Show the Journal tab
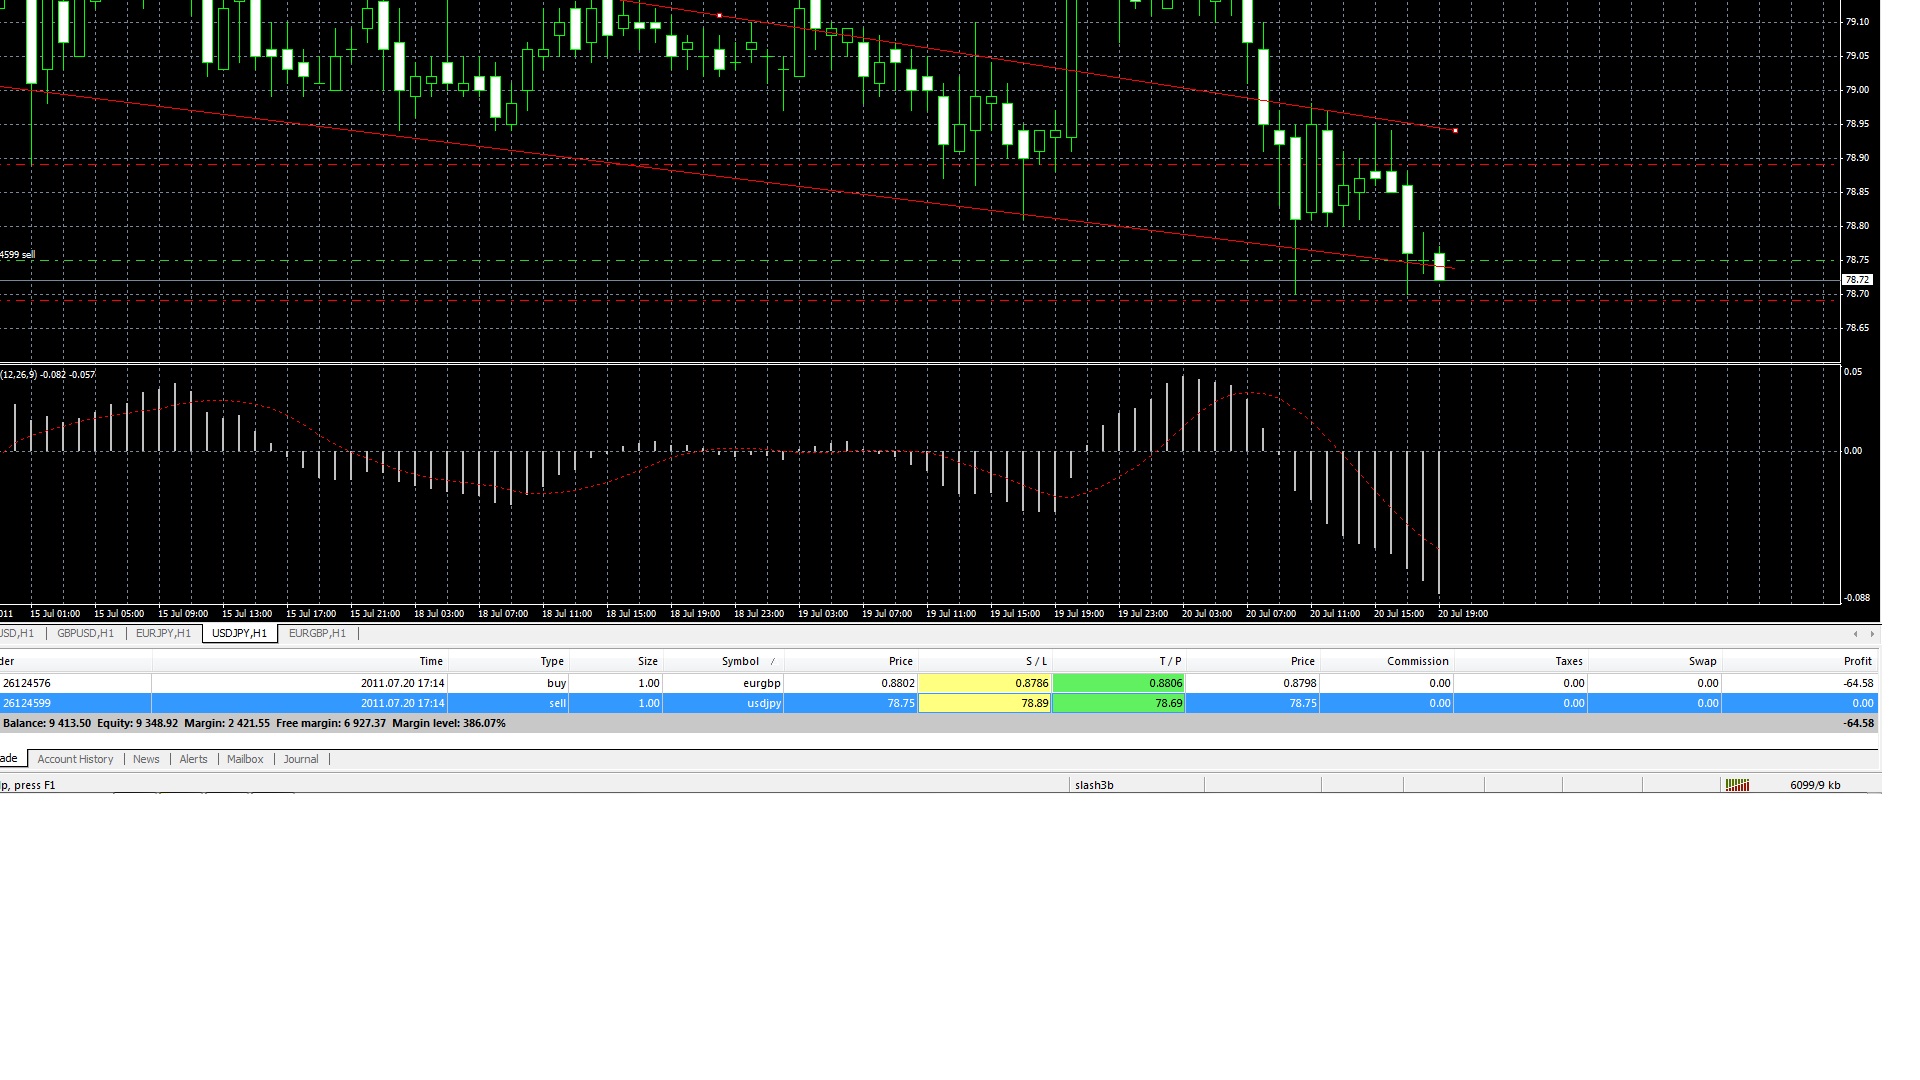The height and width of the screenshot is (1080, 1920). point(301,759)
